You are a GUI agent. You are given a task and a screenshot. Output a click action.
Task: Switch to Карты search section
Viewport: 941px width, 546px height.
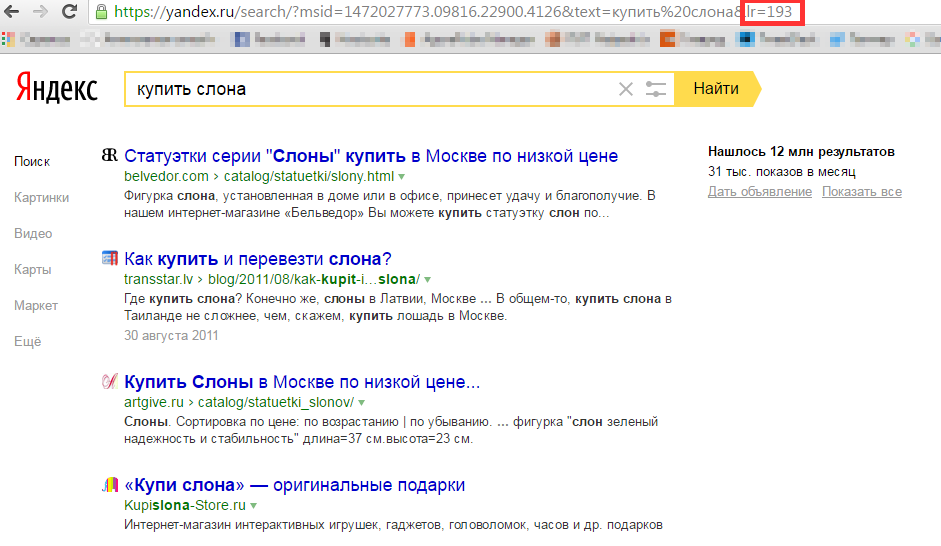(x=32, y=269)
